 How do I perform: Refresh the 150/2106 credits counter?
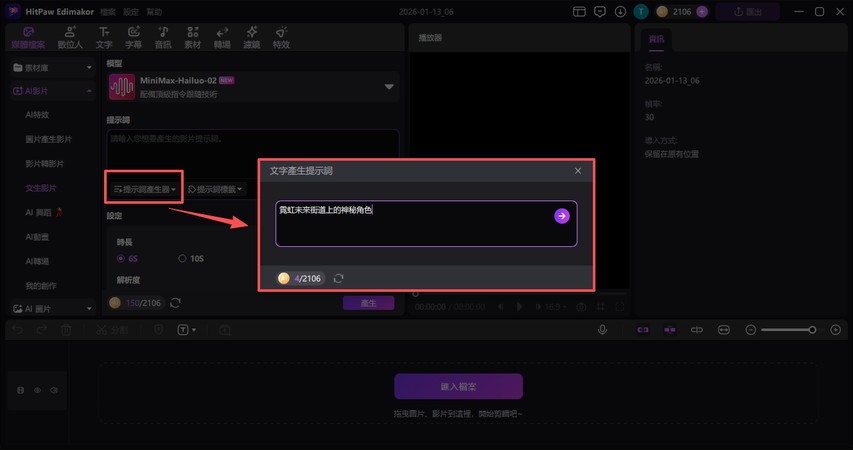(175, 303)
